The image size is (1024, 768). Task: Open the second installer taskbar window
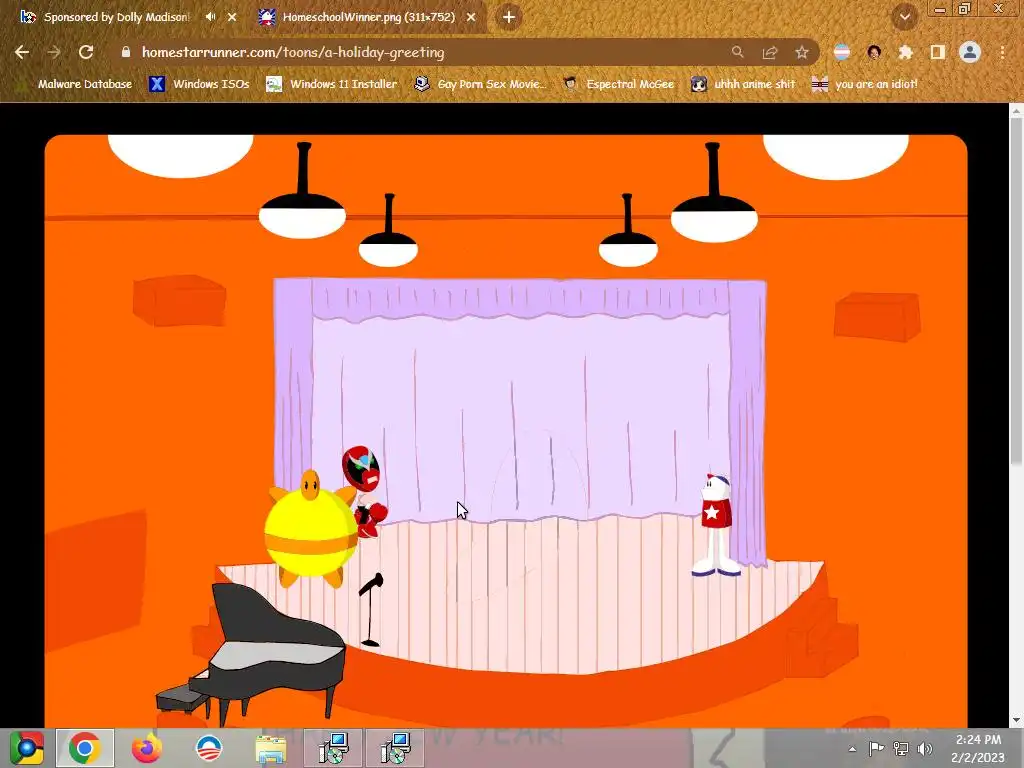point(394,748)
